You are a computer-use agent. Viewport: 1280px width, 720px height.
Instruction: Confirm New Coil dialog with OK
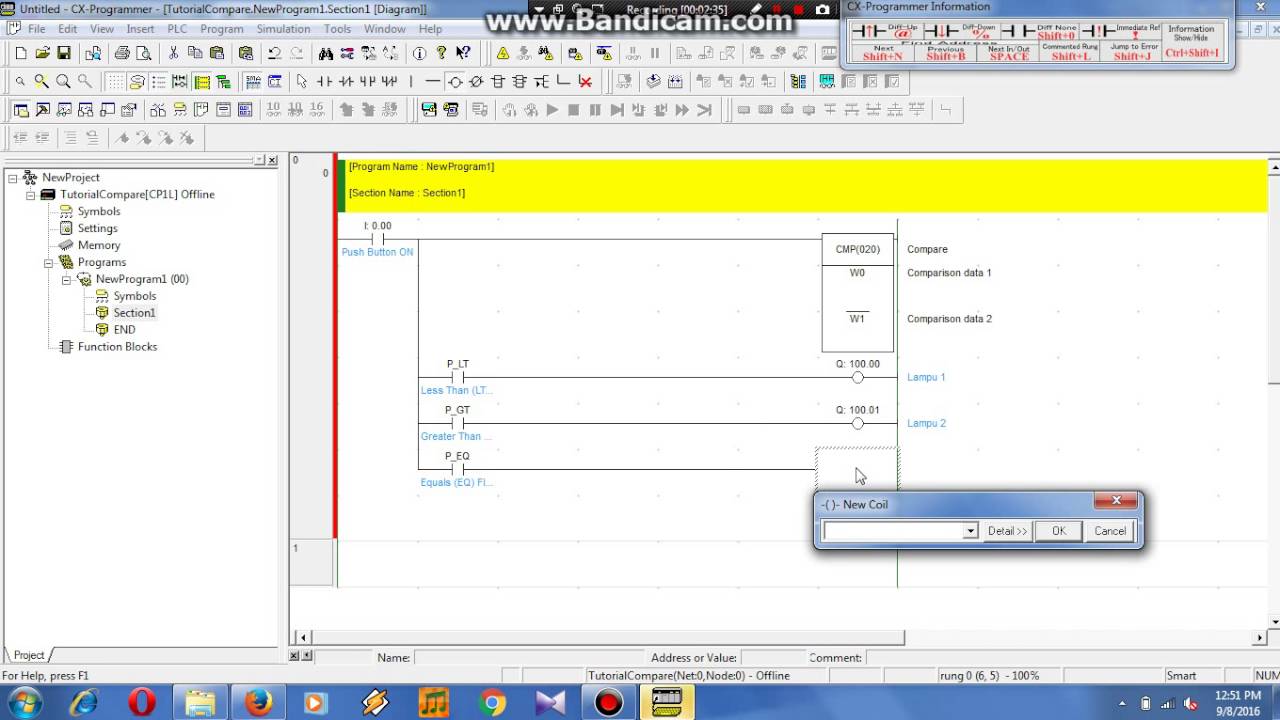coord(1059,531)
